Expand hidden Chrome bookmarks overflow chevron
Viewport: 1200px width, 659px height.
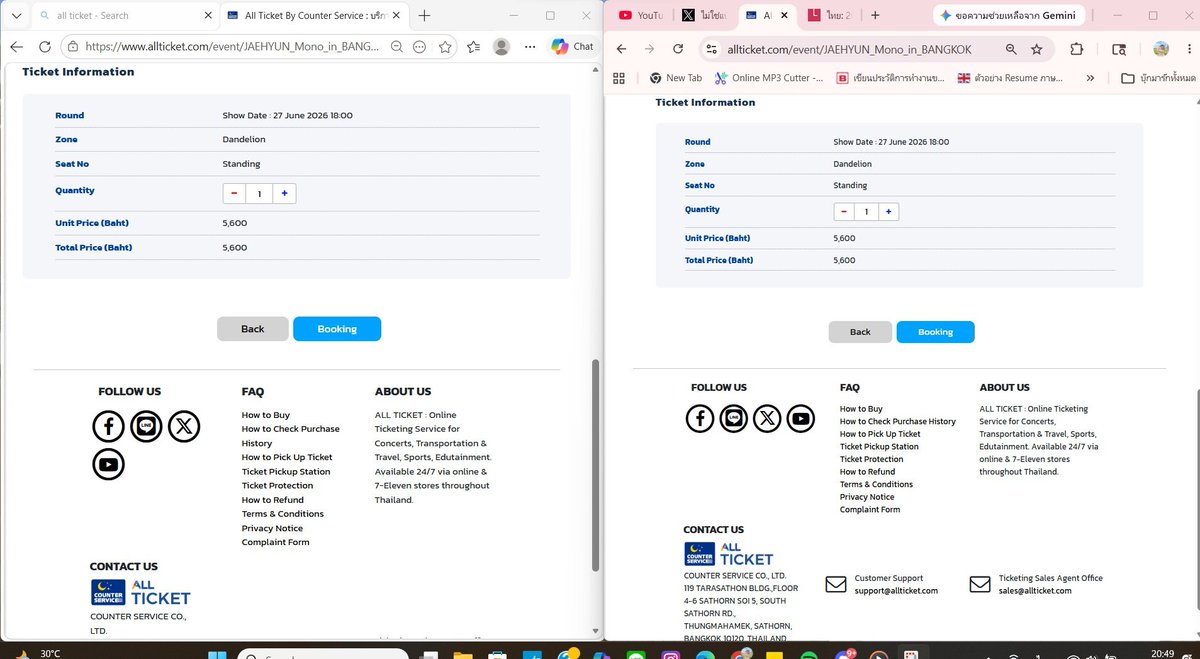tap(1090, 77)
